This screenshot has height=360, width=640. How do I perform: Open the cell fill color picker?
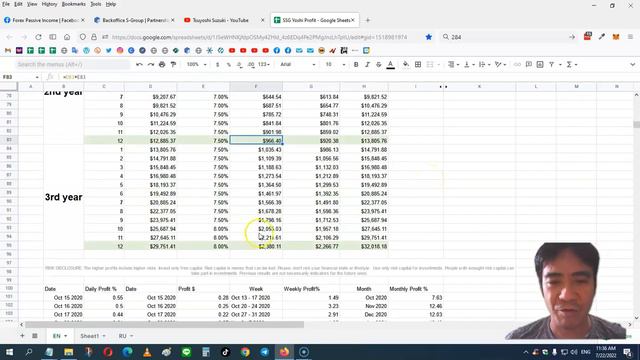(406, 64)
